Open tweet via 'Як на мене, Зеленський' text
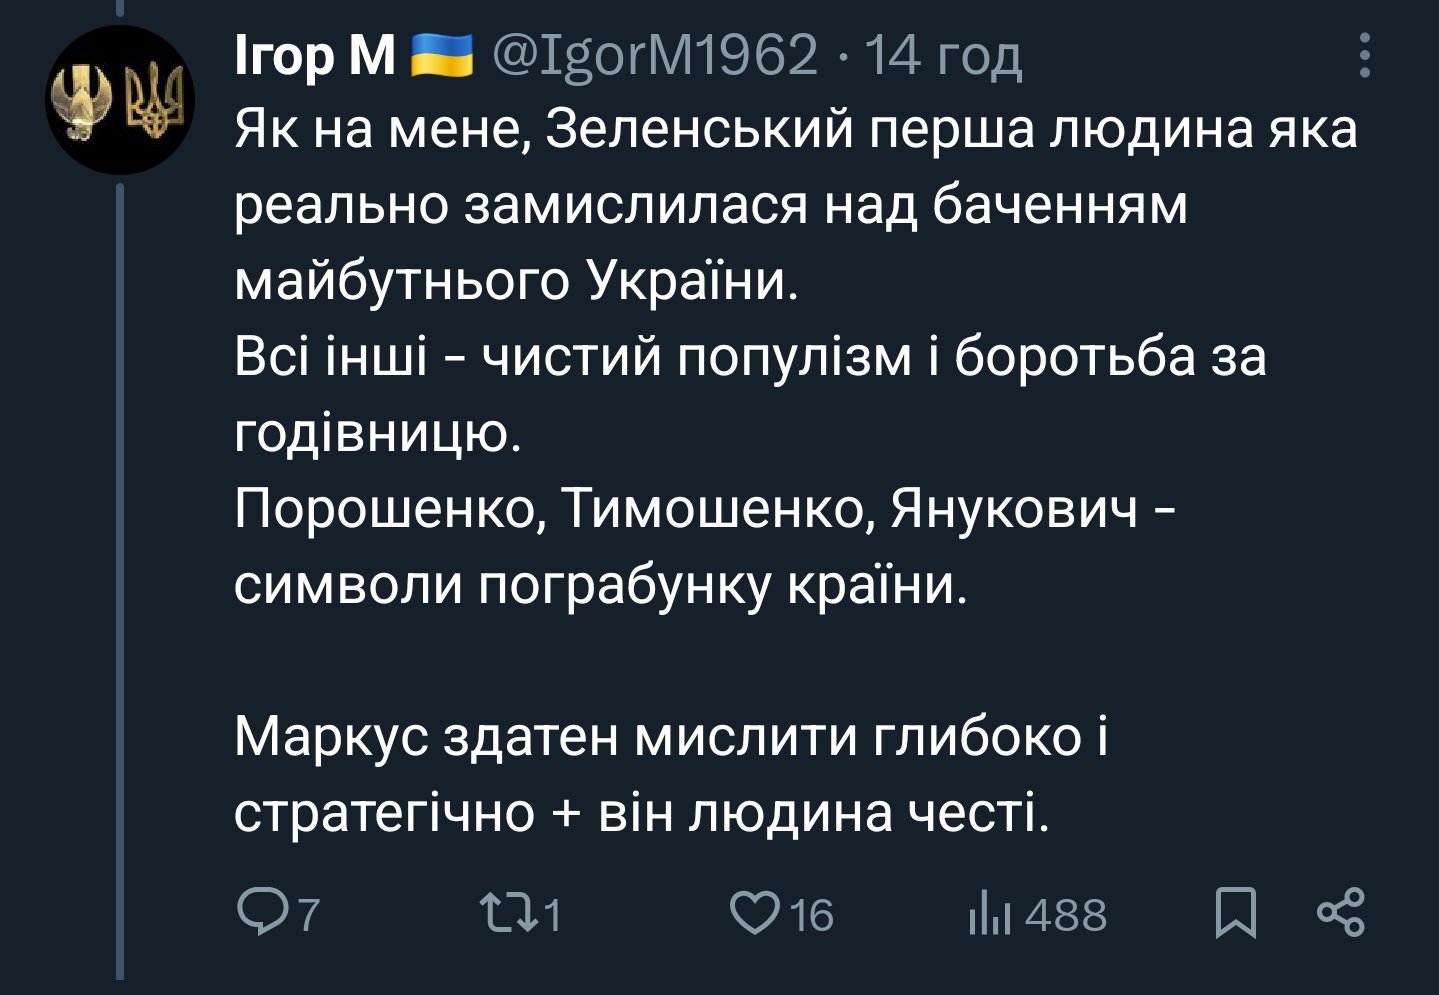Screen dimensions: 1439x995 [795, 130]
